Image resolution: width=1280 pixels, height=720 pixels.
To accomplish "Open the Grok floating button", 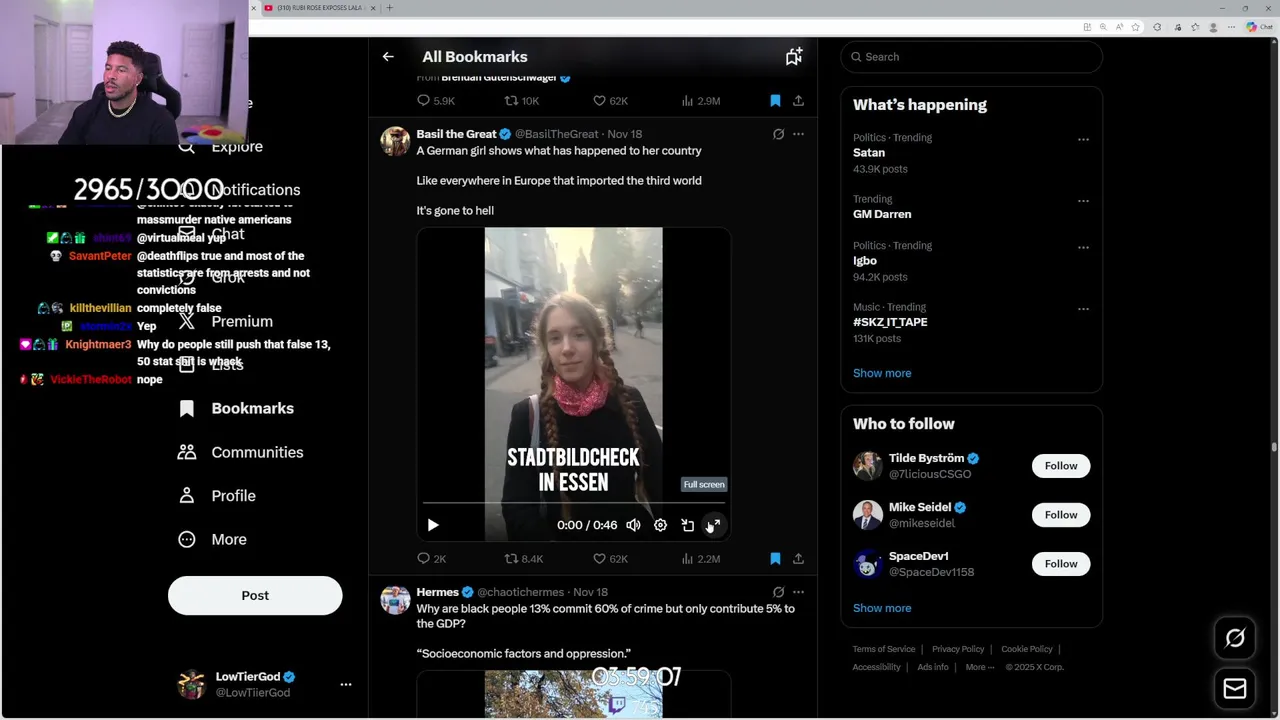I will (1235, 638).
